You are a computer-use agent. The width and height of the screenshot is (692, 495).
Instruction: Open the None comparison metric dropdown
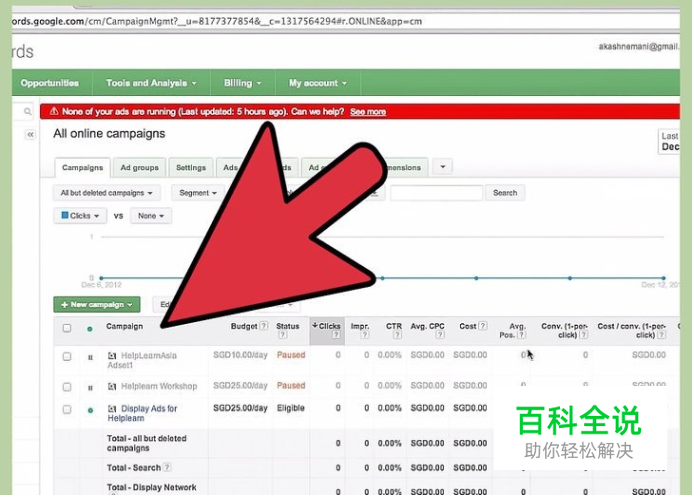(x=150, y=216)
